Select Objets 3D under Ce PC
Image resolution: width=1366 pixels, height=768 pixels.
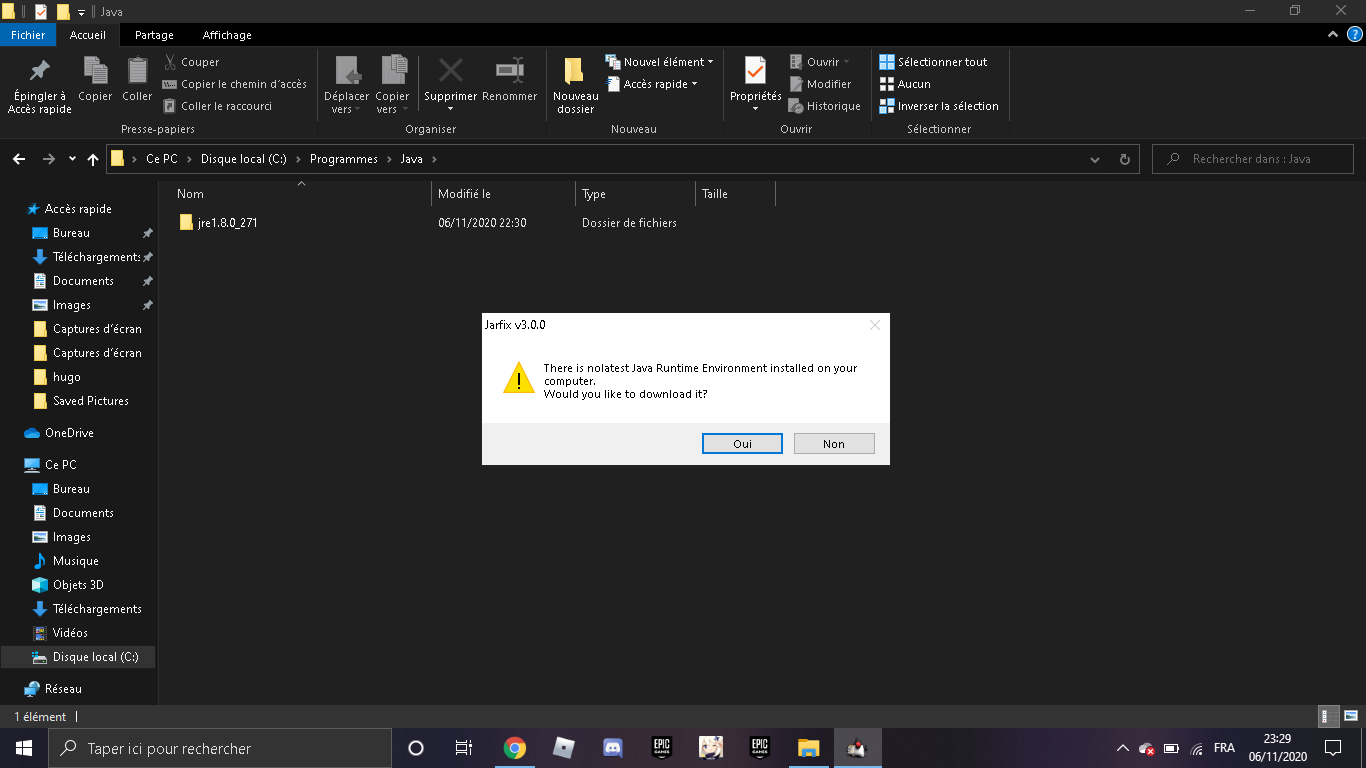click(78, 585)
